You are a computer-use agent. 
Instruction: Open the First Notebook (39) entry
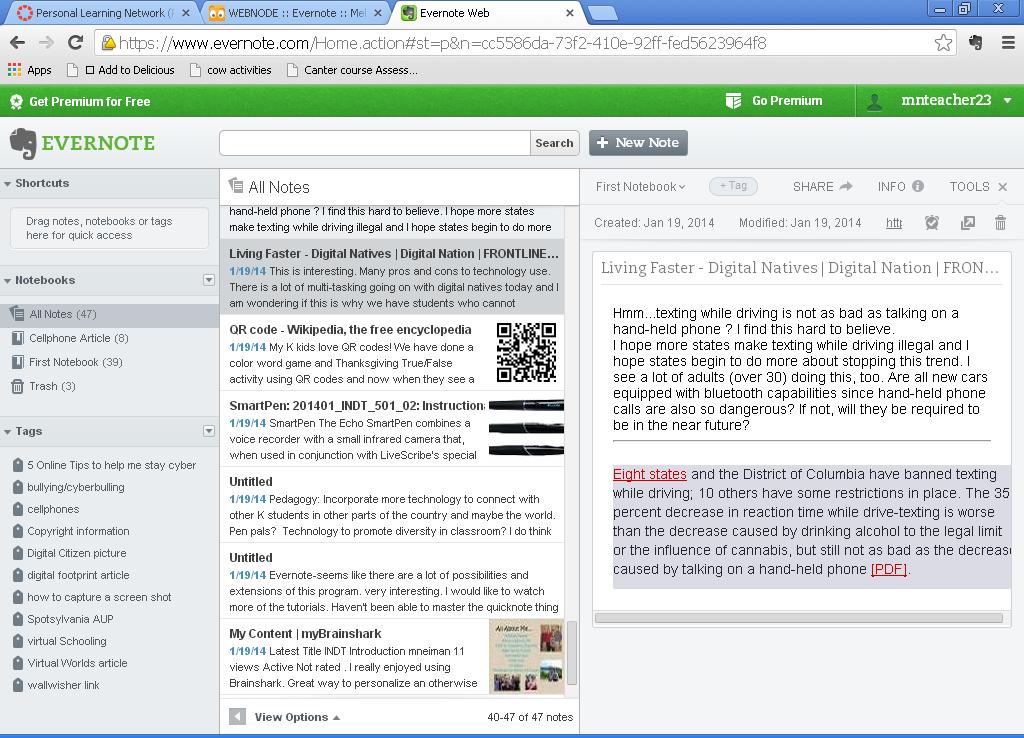(76, 362)
